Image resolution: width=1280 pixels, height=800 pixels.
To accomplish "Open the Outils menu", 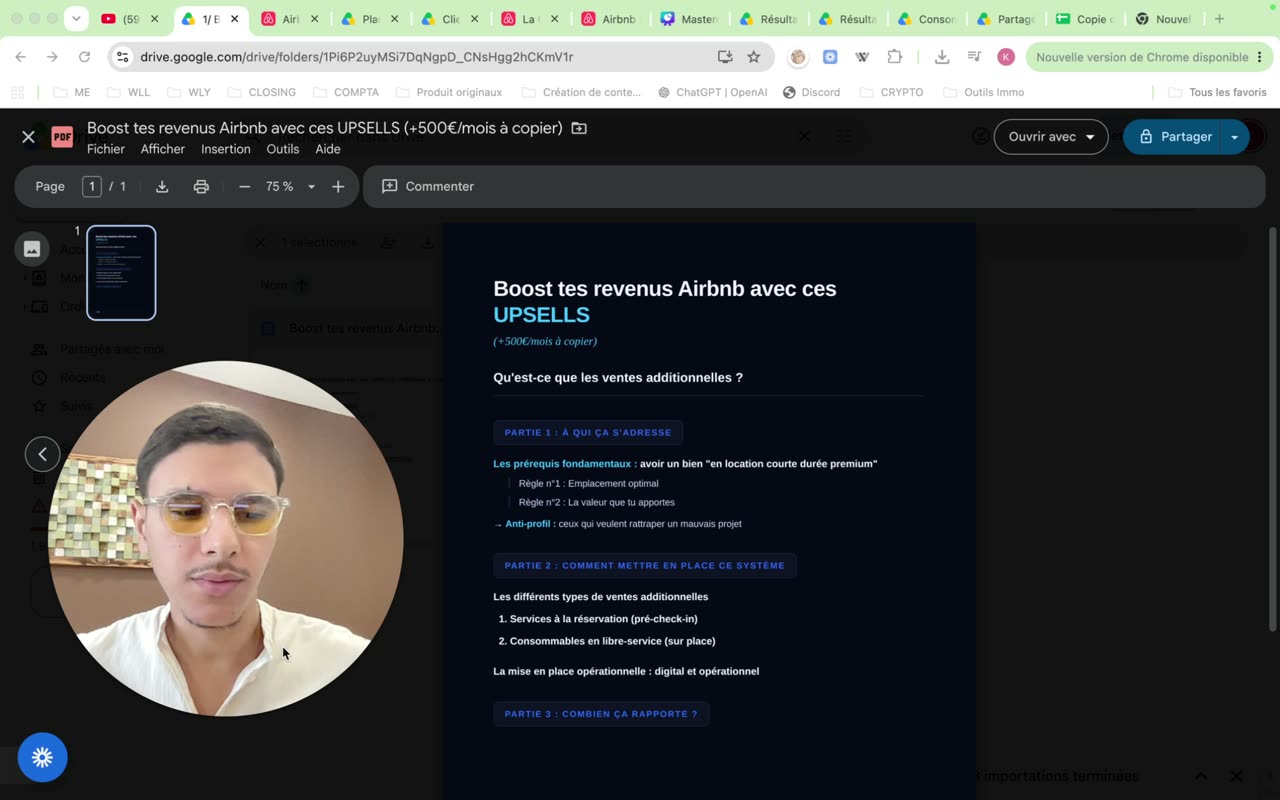I will pos(283,149).
